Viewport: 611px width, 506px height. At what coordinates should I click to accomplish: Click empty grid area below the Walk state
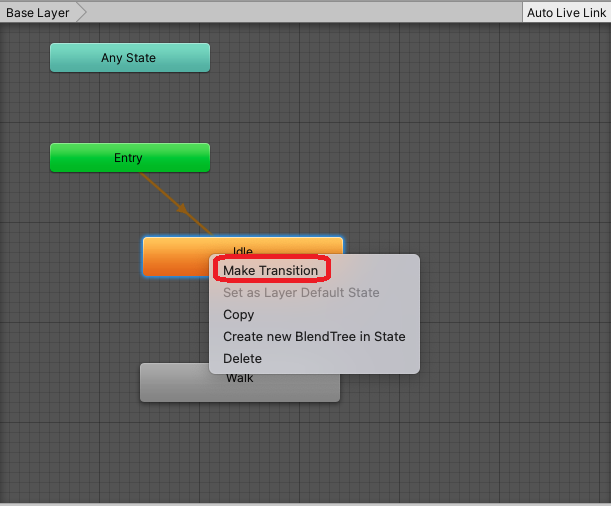(240, 450)
